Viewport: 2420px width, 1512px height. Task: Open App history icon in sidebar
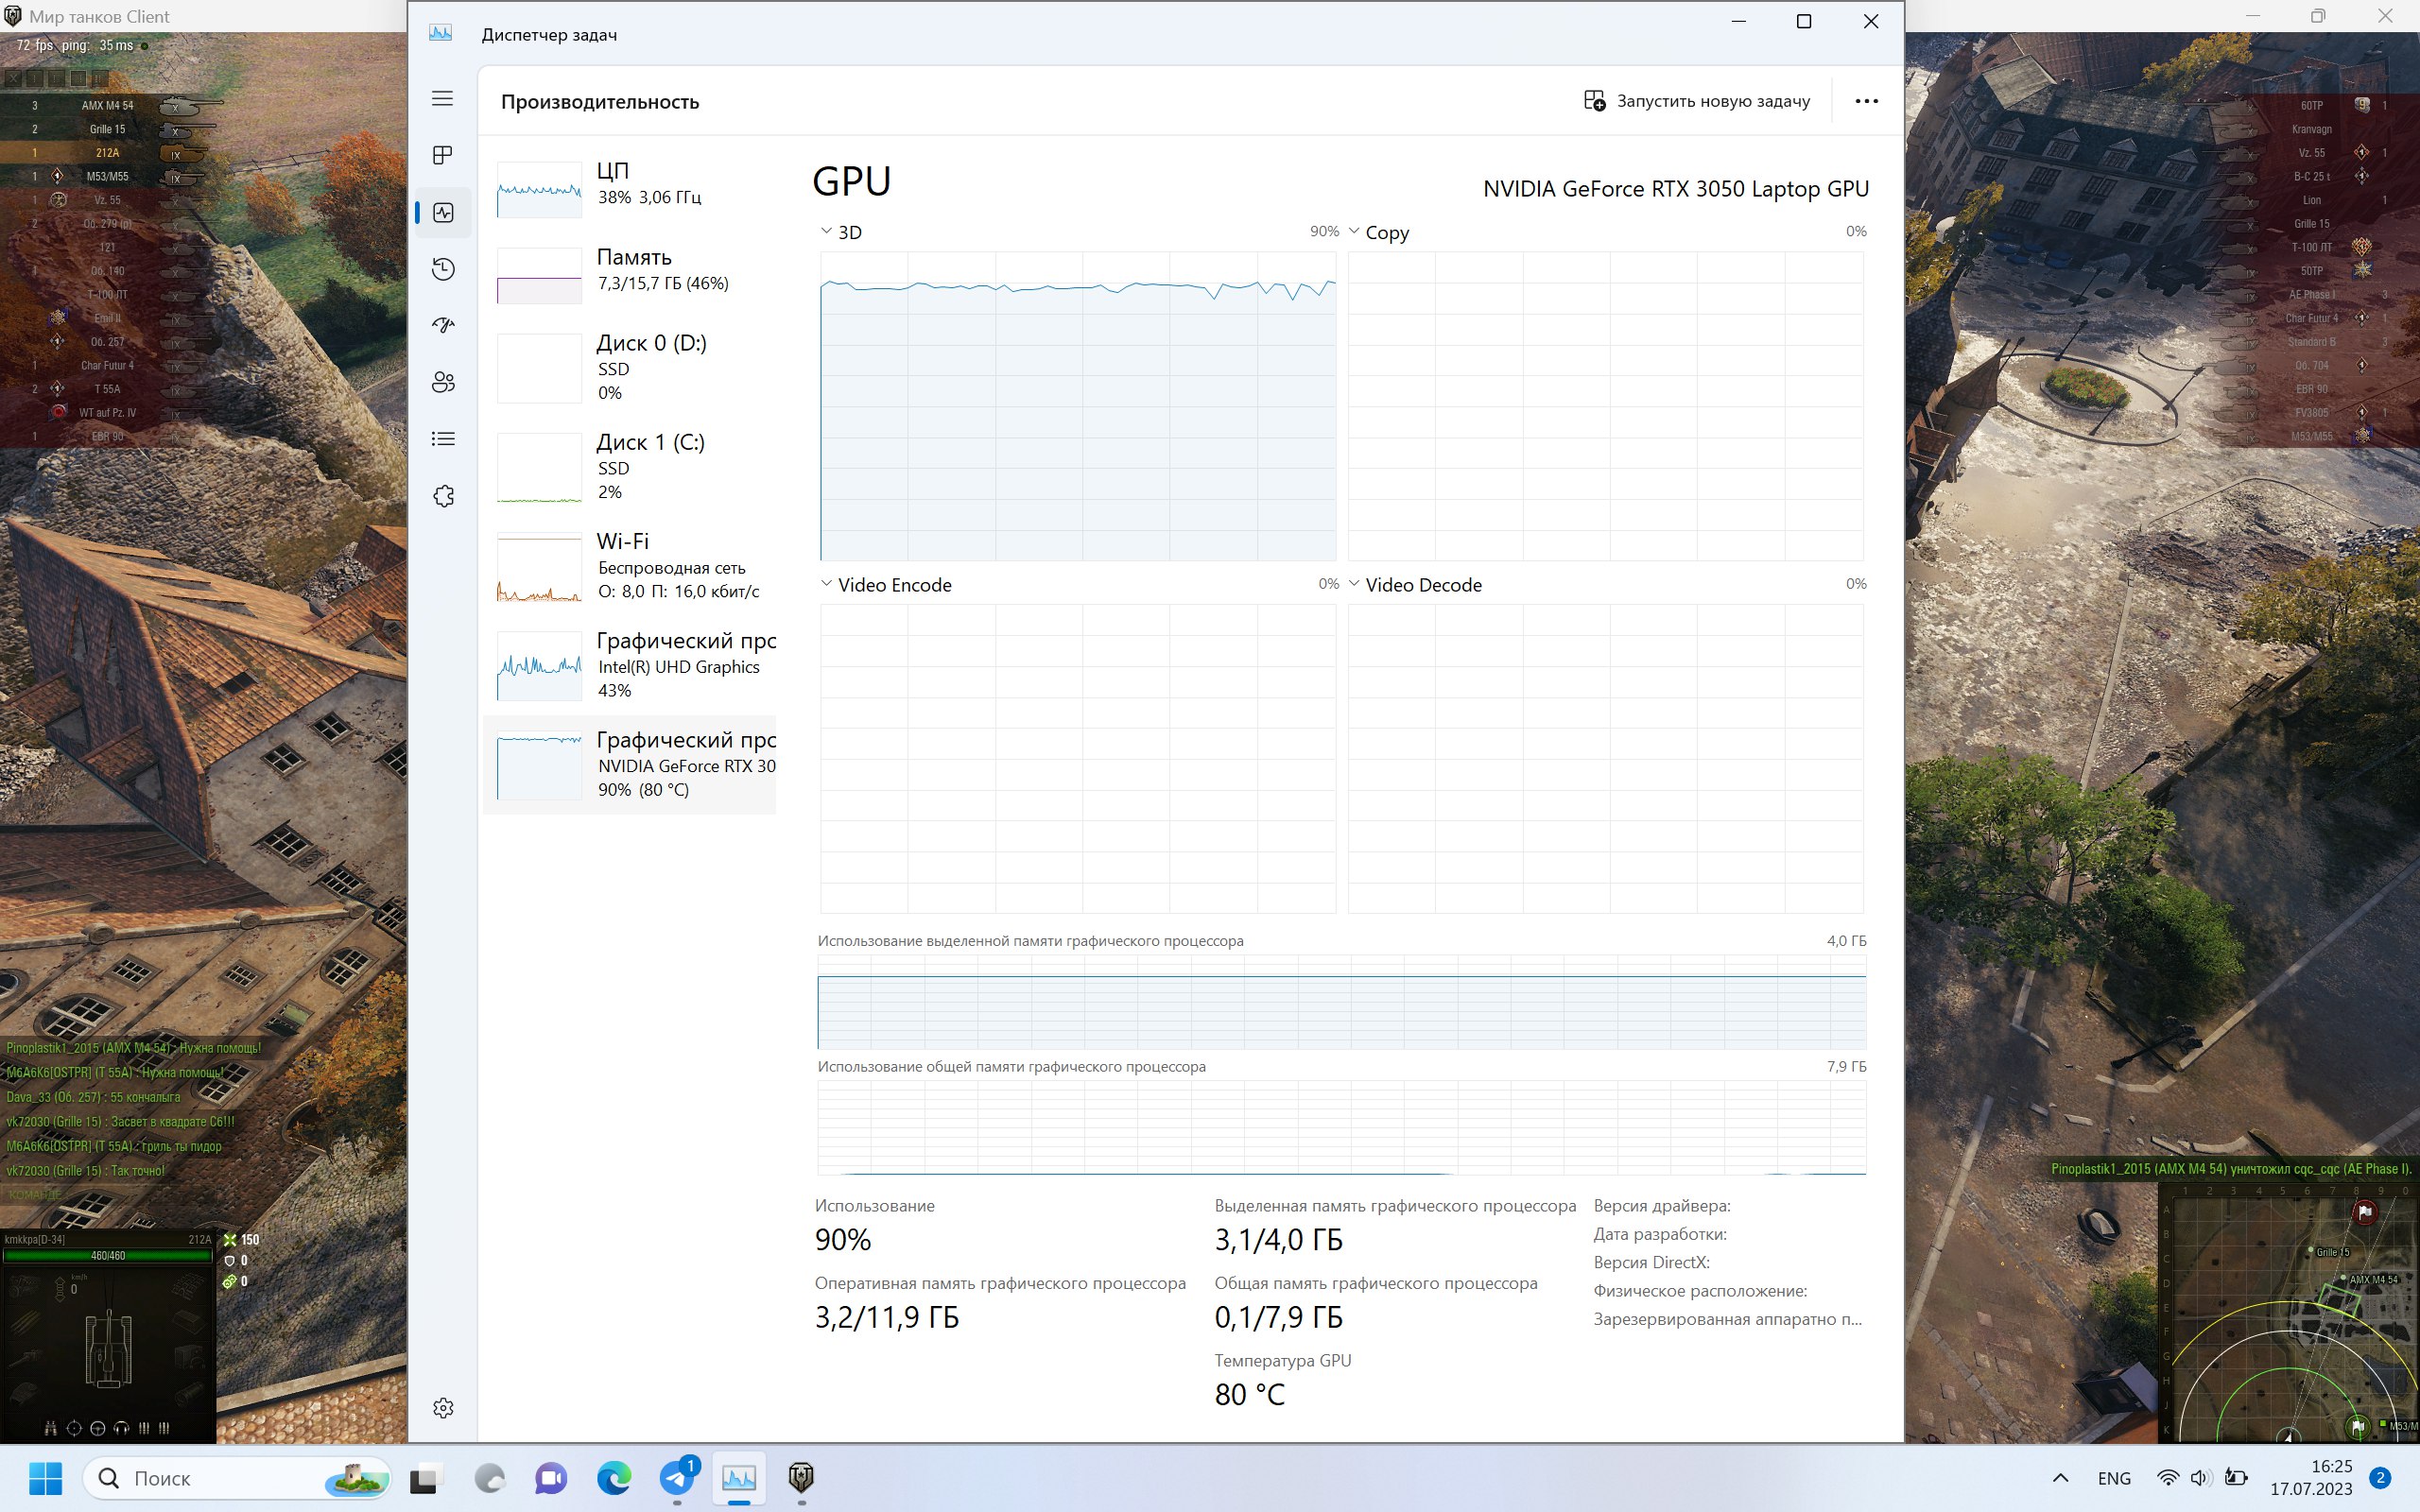443,269
